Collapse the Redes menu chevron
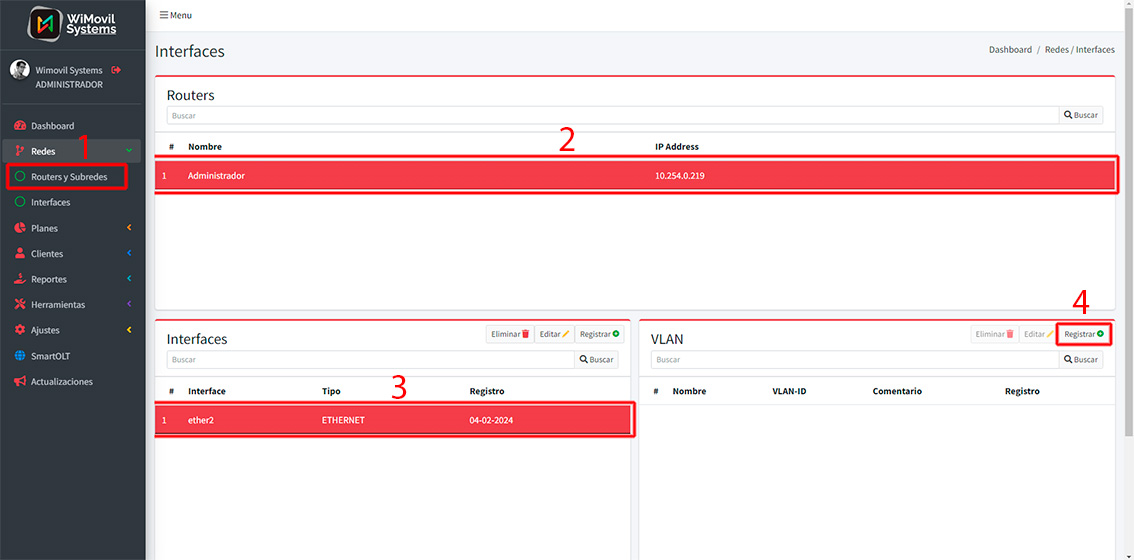This screenshot has width=1134, height=560. [129, 151]
